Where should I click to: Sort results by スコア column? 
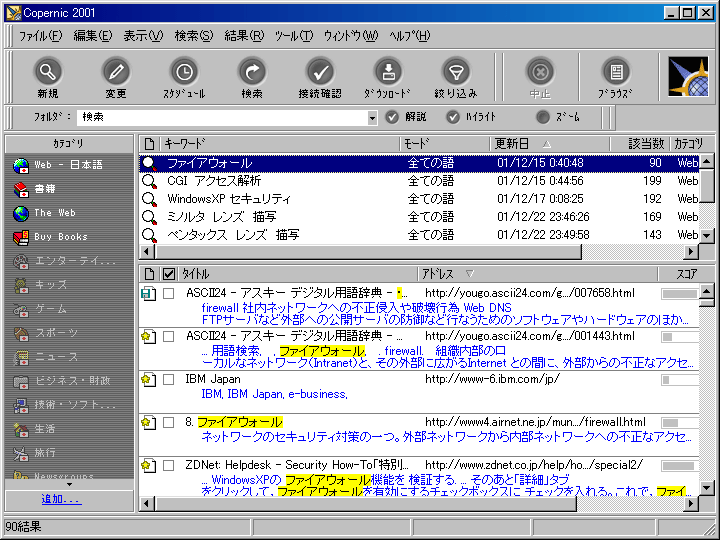click(686, 274)
